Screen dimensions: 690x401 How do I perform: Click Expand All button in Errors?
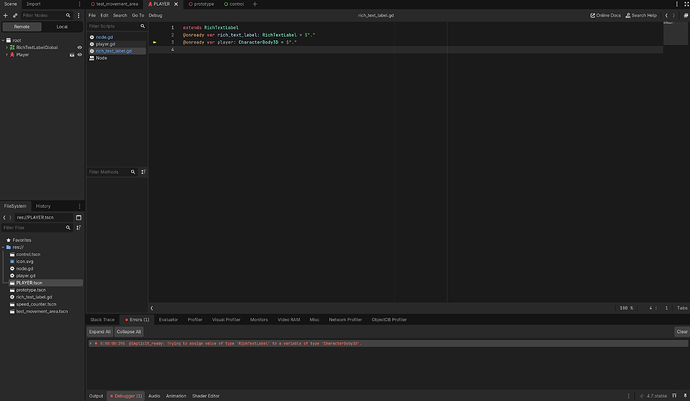[x=99, y=332]
